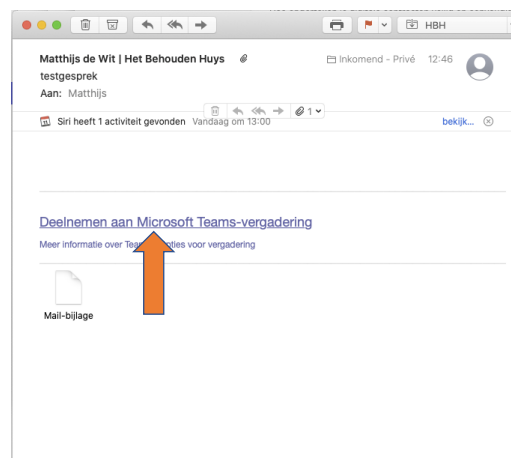Viewport: 511px width, 458px height.
Task: Click the sender name Matthijs de Wit
Action: pos(77,59)
